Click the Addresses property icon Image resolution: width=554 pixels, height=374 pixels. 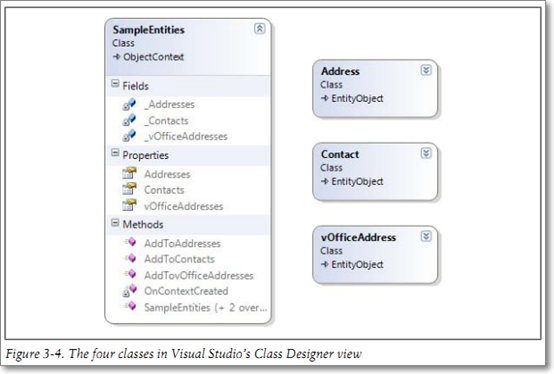pyautogui.click(x=129, y=173)
